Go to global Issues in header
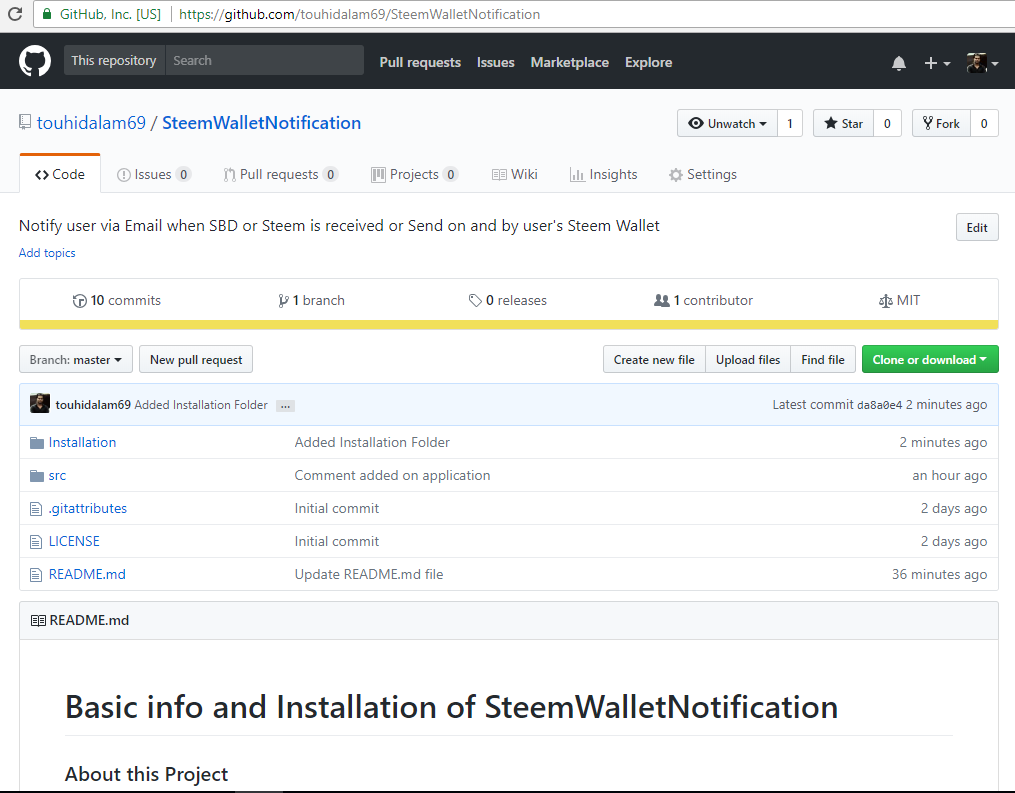This screenshot has width=1015, height=793. [496, 62]
